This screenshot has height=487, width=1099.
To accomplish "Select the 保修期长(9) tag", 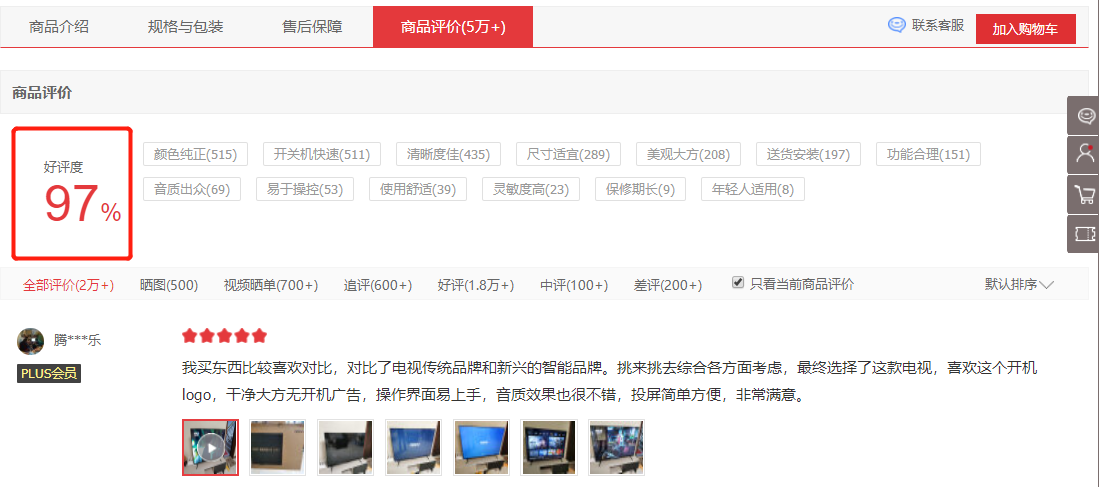I will pyautogui.click(x=641, y=189).
